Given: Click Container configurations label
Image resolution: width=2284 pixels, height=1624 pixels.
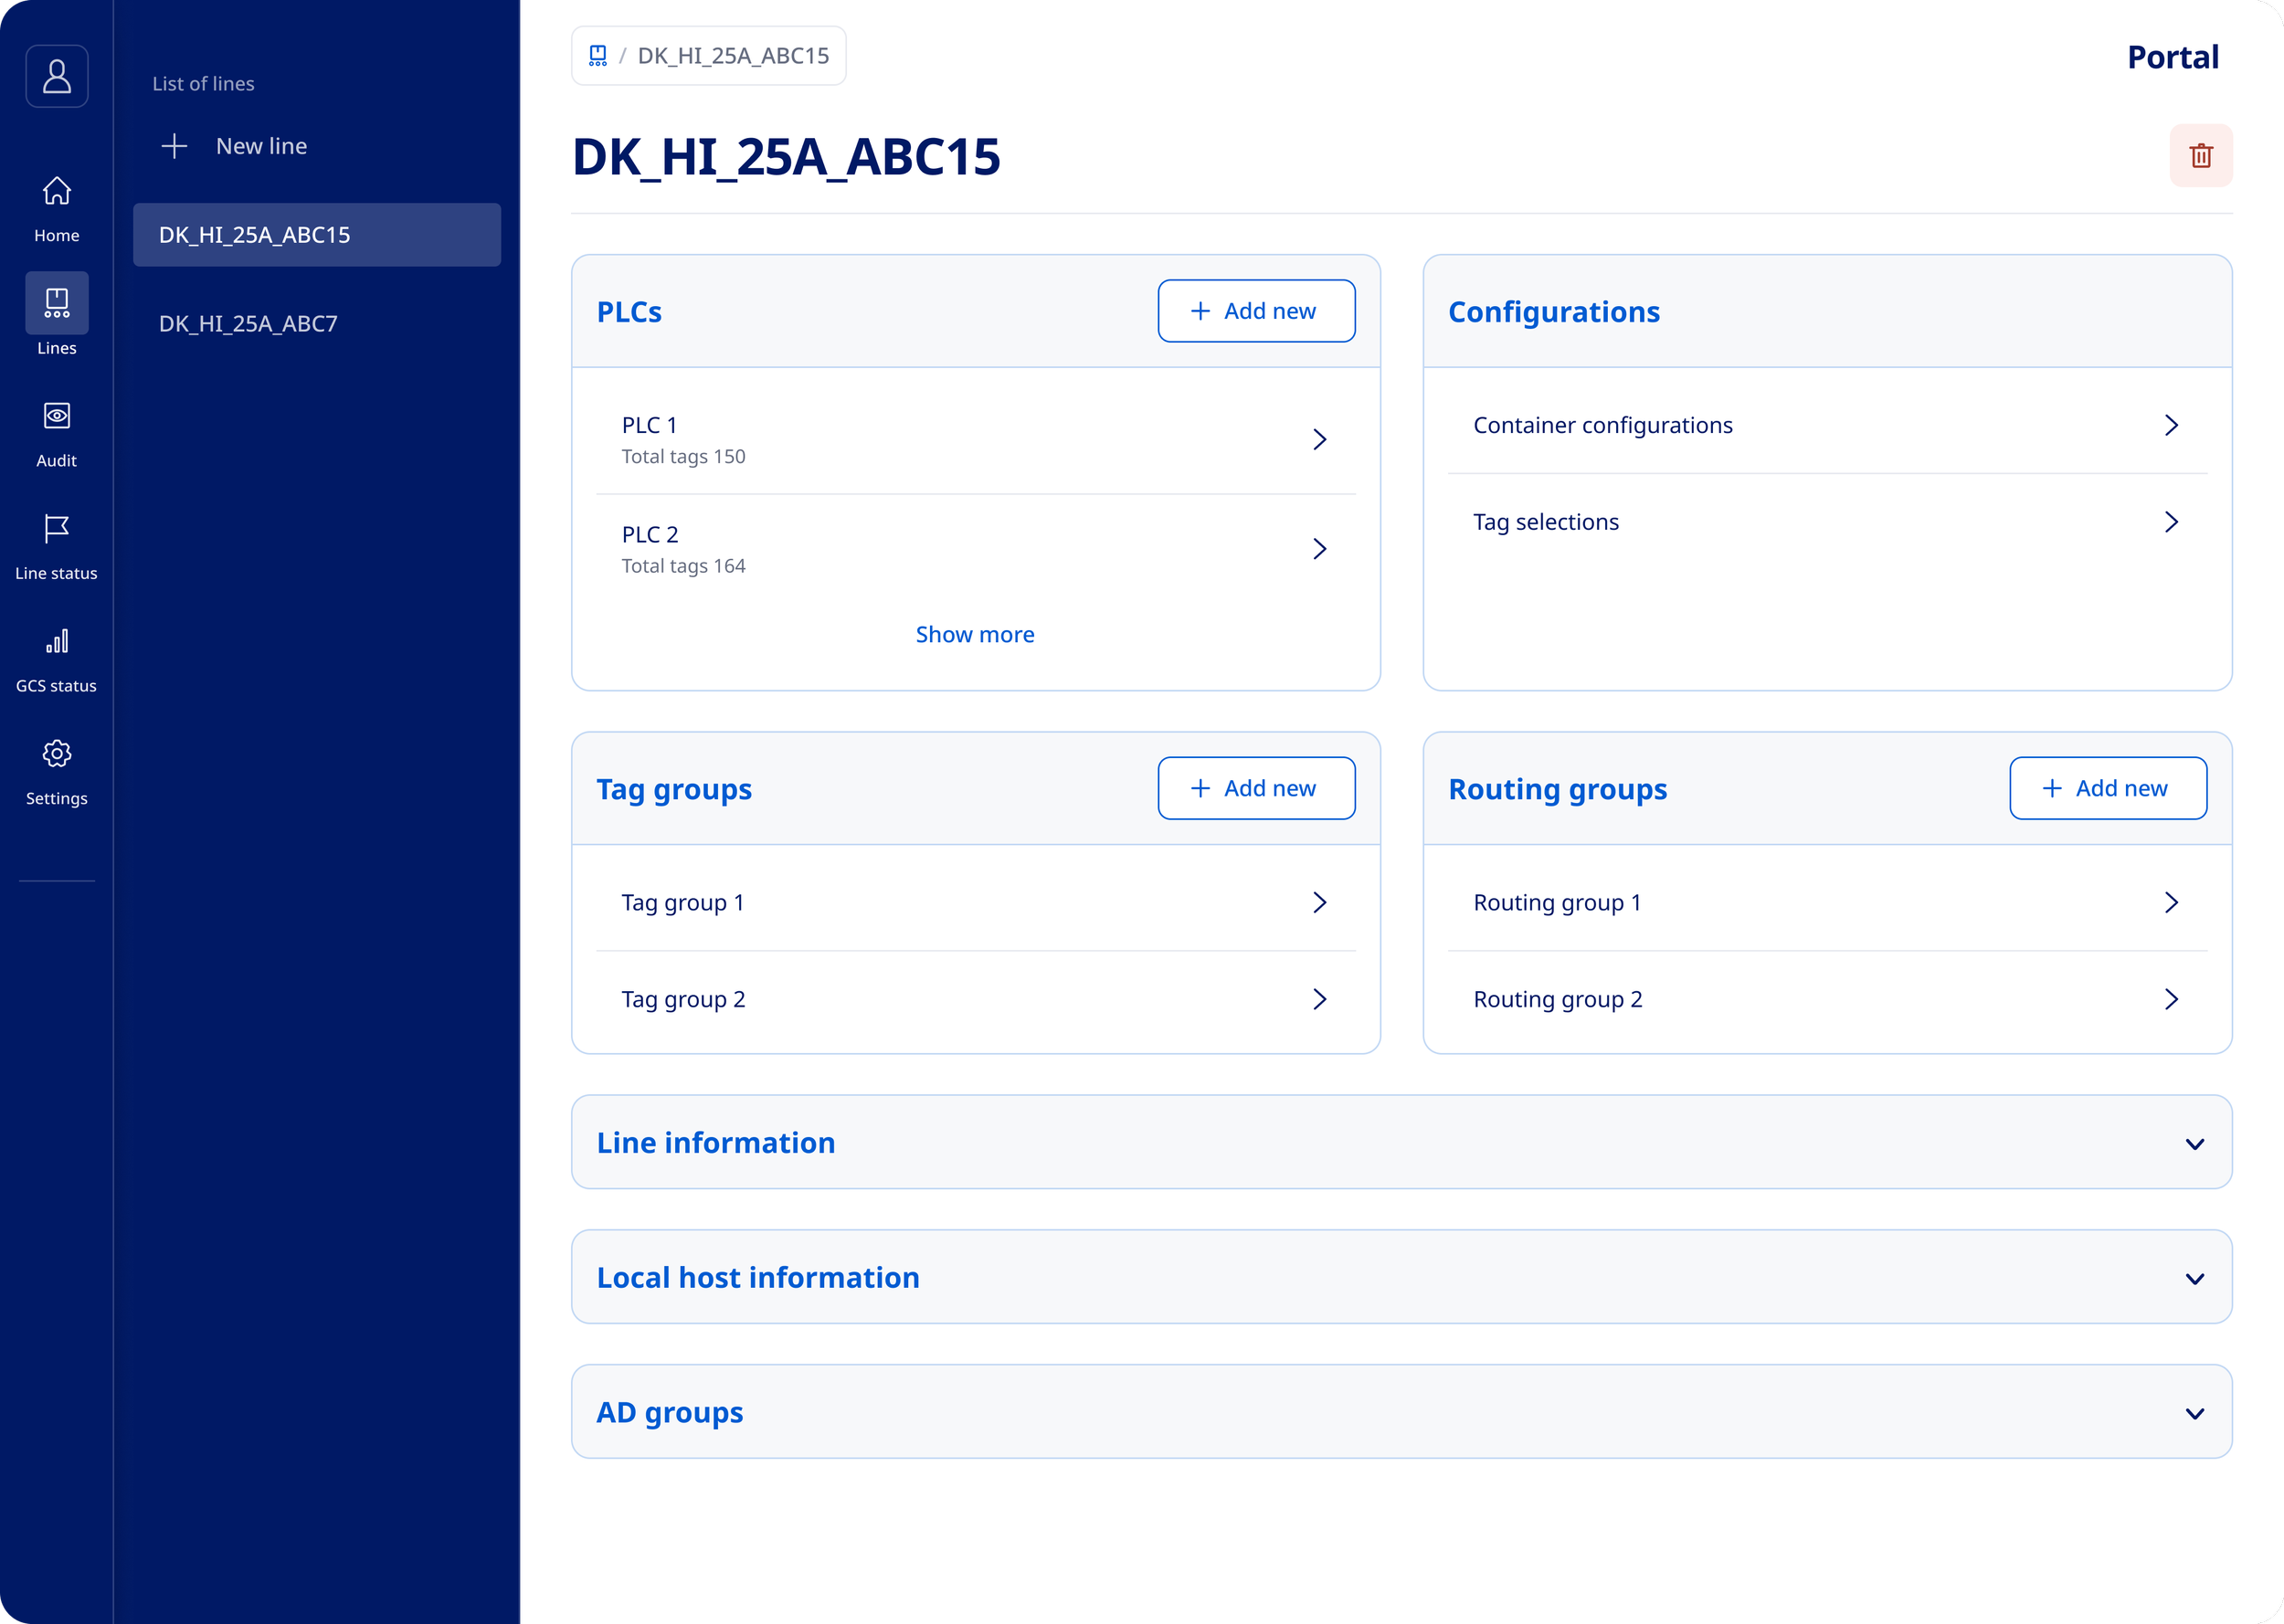Looking at the screenshot, I should [1602, 426].
